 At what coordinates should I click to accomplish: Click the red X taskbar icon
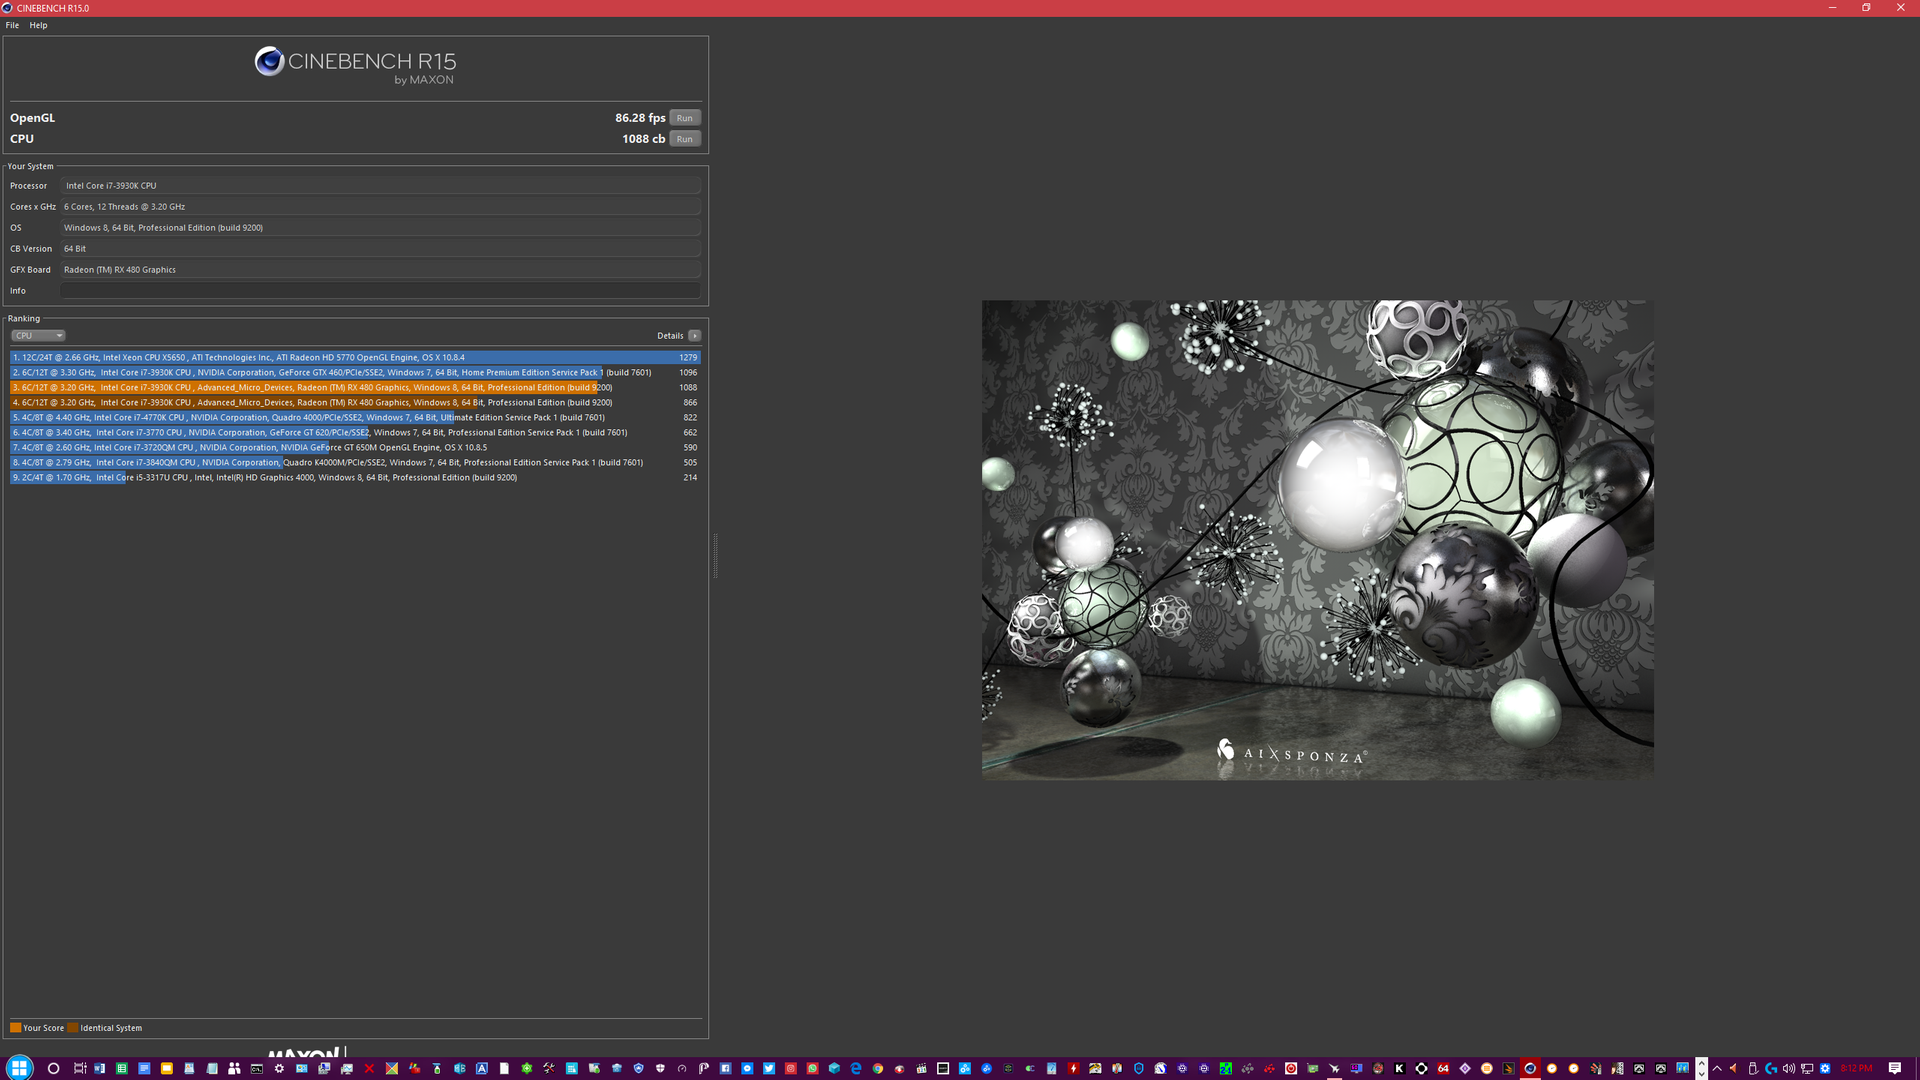tap(369, 1068)
